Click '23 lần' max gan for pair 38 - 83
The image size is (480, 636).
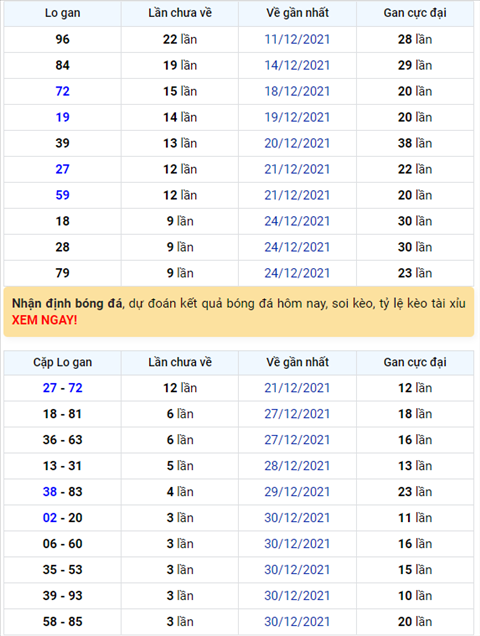coord(415,492)
